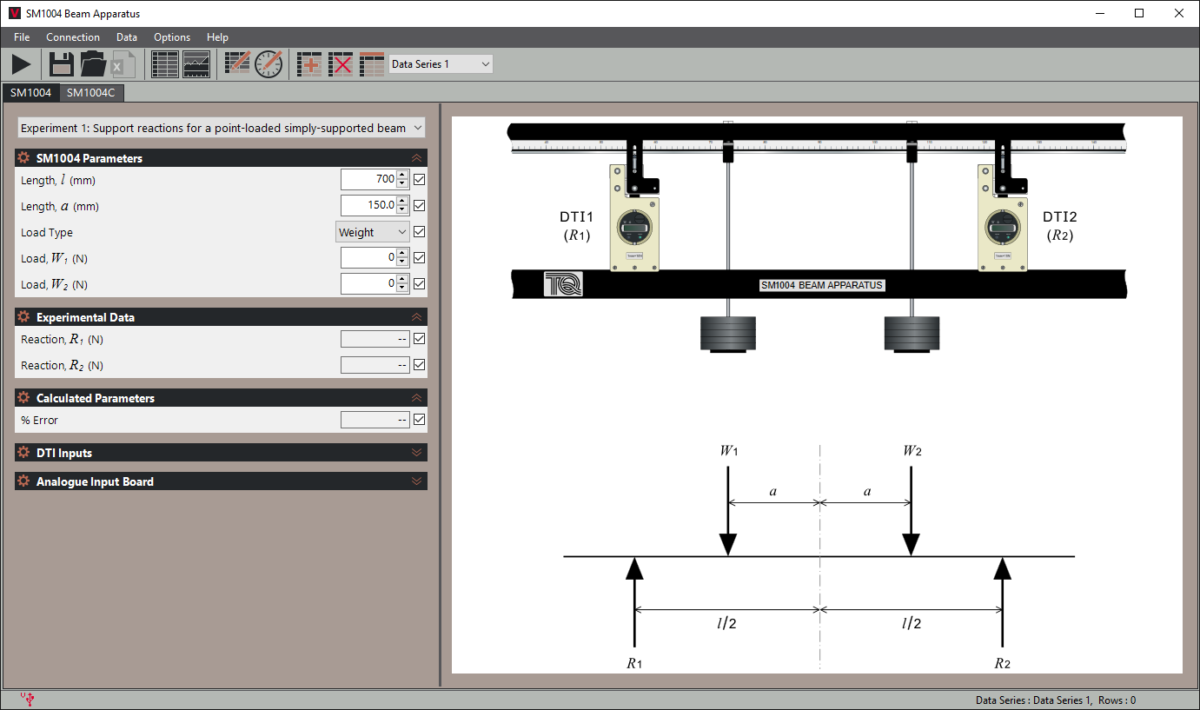Add a new data series icon

(310, 64)
